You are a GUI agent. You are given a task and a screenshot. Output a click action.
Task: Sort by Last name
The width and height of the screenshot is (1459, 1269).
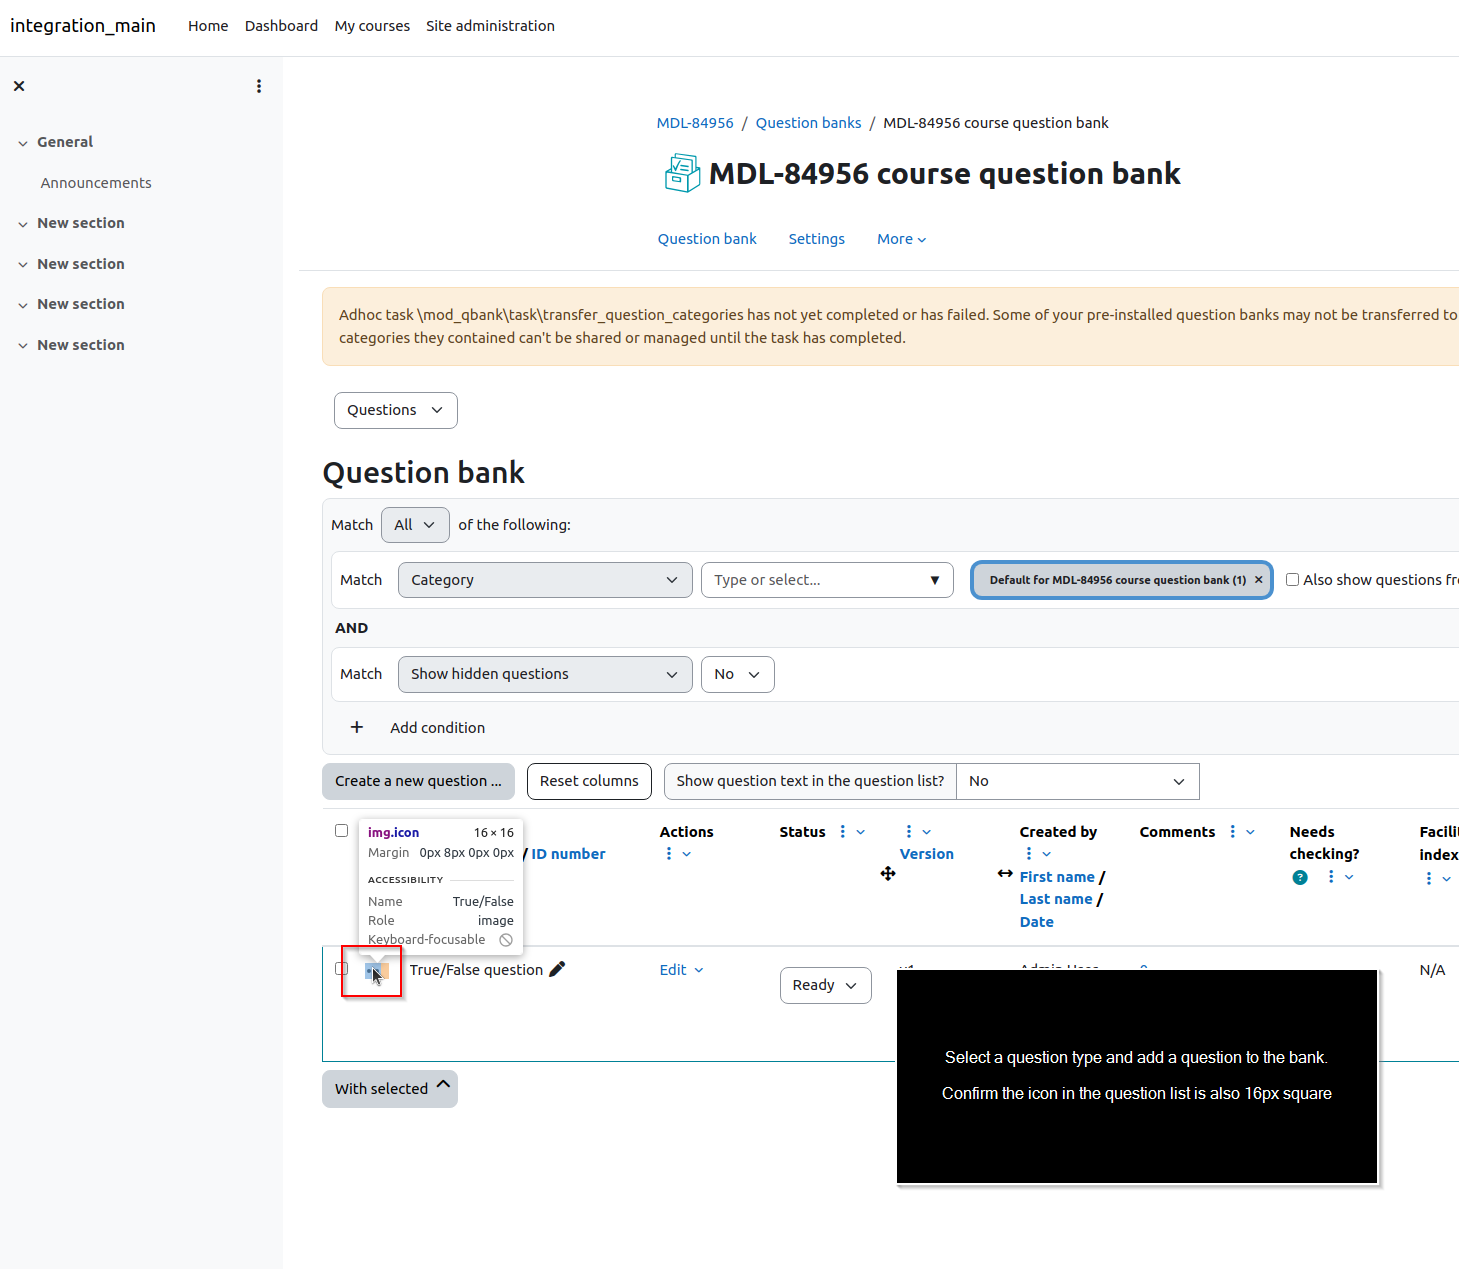(x=1056, y=899)
